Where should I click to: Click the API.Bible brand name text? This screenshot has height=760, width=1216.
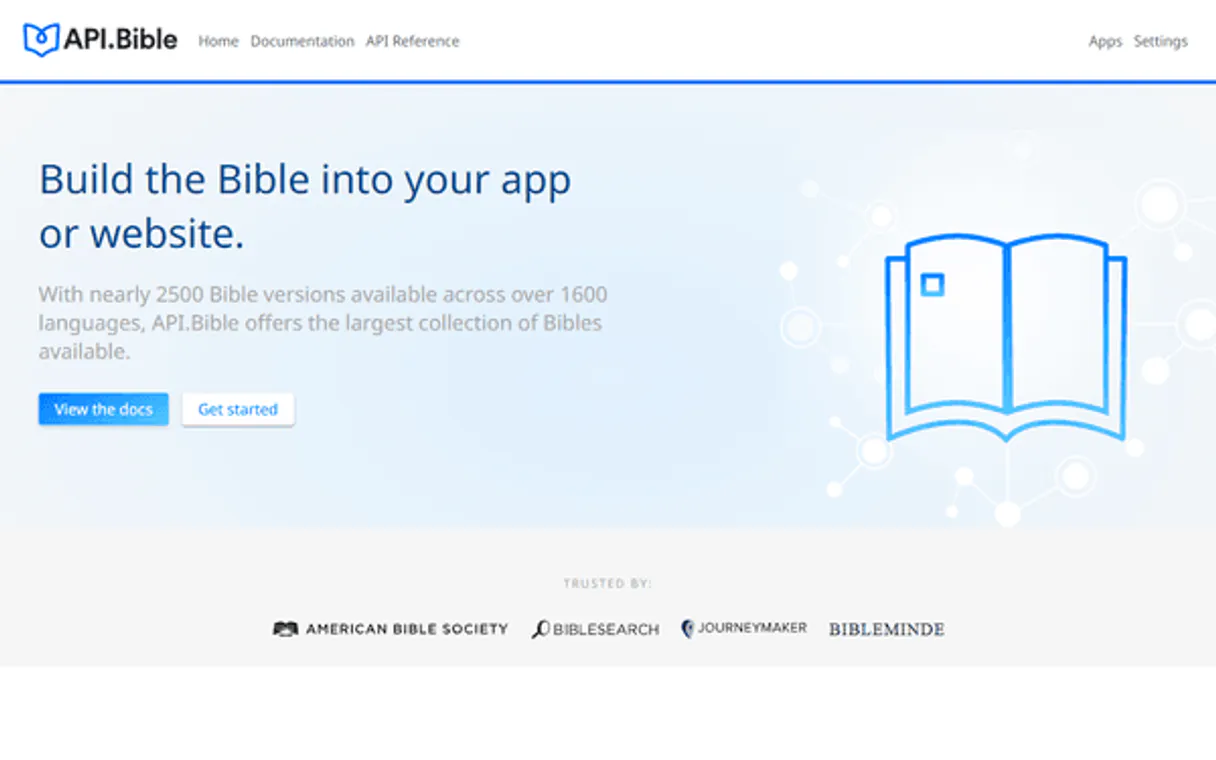[120, 38]
